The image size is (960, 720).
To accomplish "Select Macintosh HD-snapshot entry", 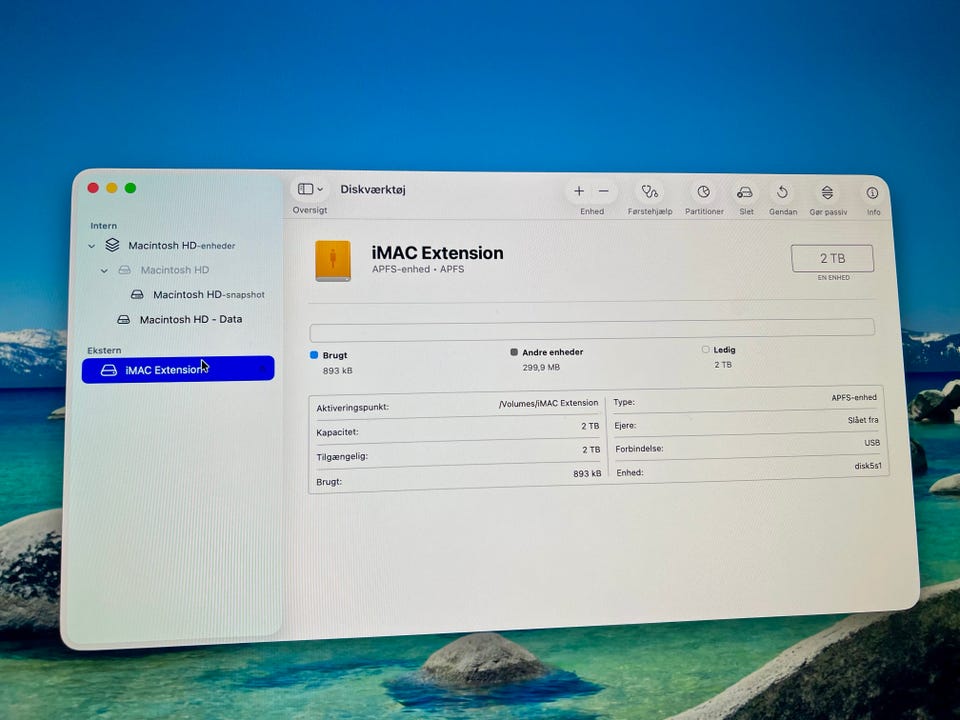I will point(209,294).
